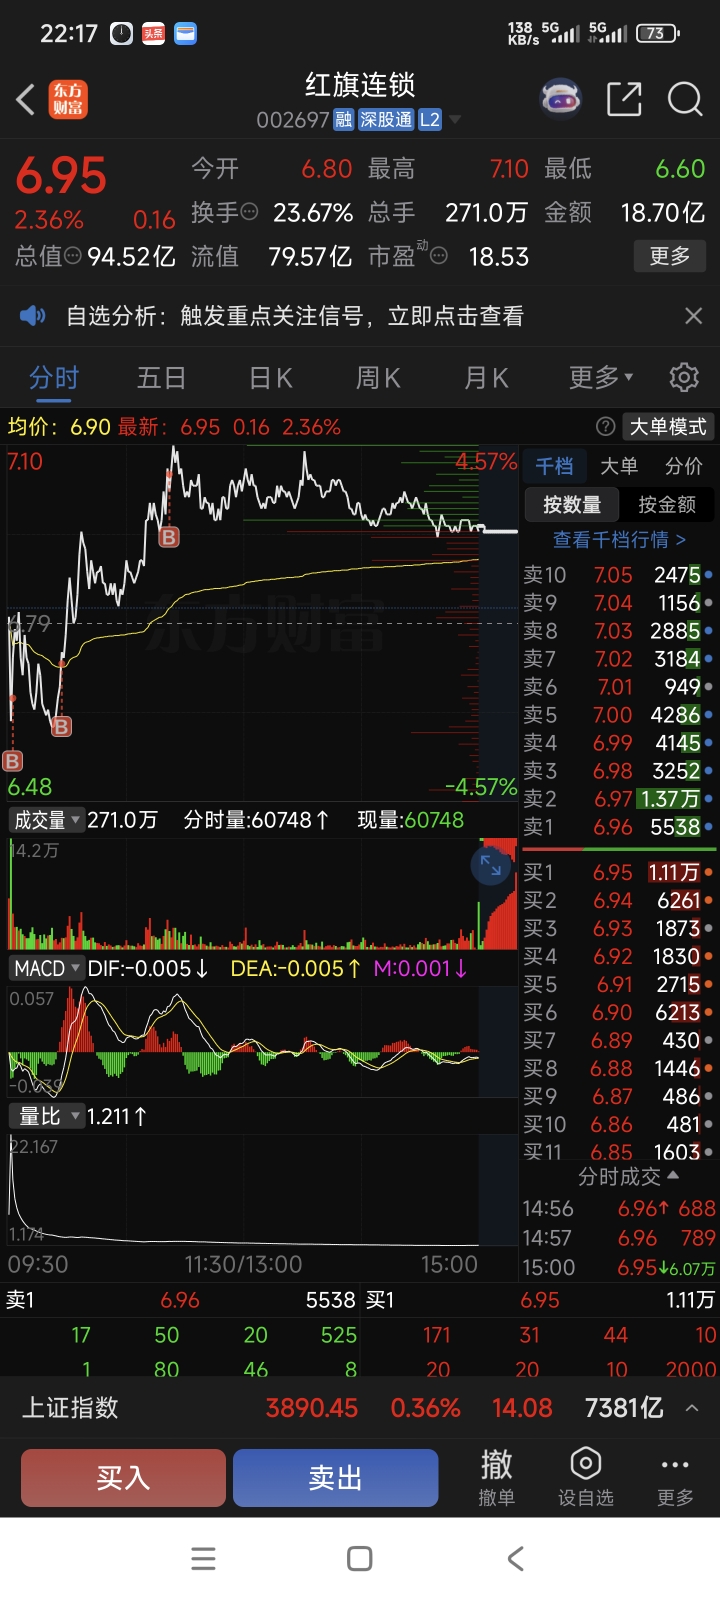Open the robot assistant avatar icon
720x1600 pixels.
561,98
